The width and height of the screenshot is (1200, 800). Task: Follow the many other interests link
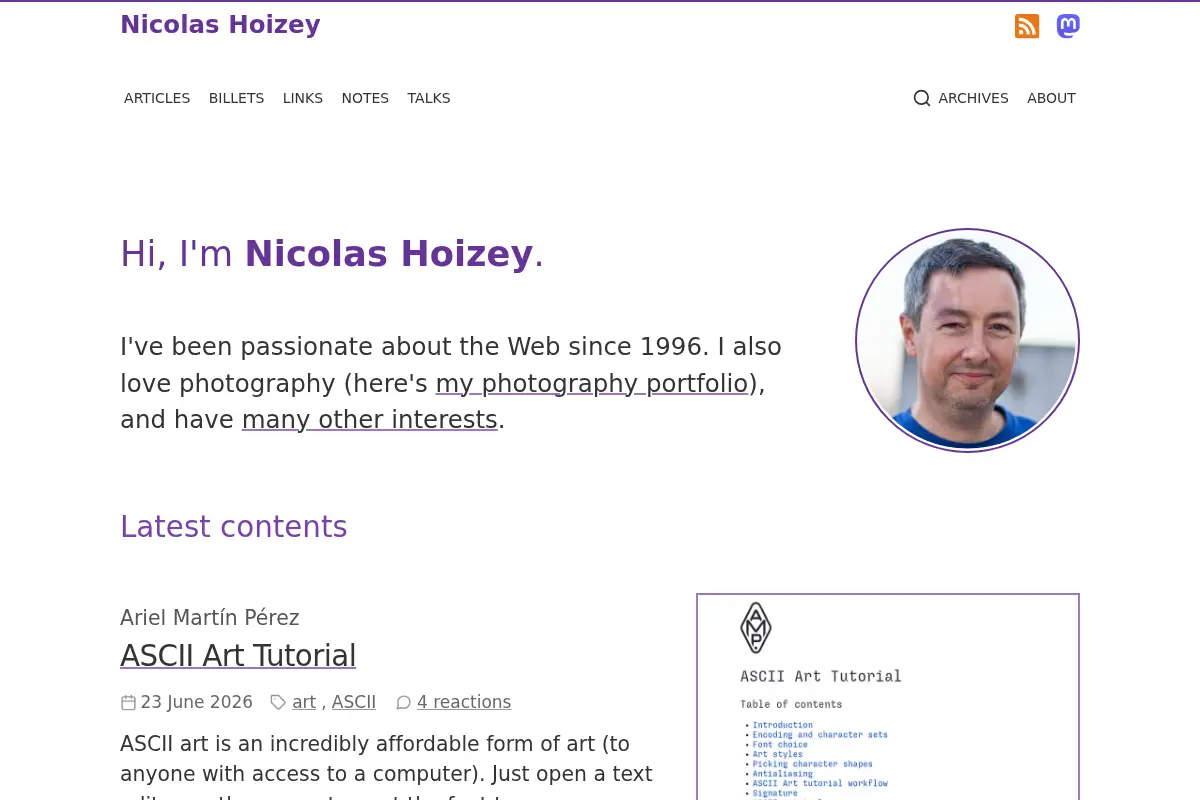tap(370, 420)
